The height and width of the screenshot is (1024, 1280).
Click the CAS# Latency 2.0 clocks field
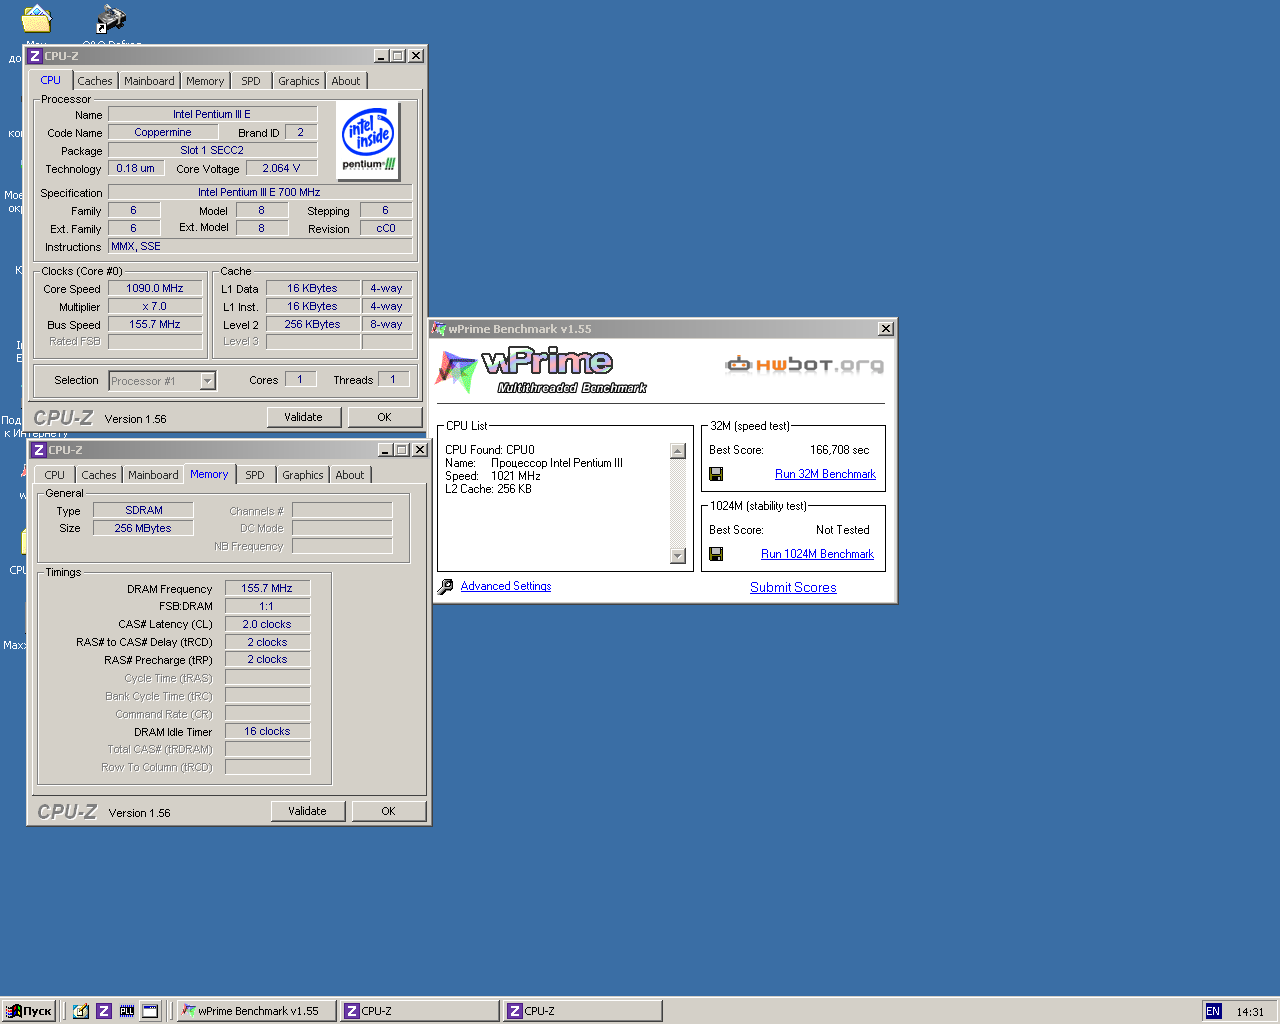[x=267, y=624]
